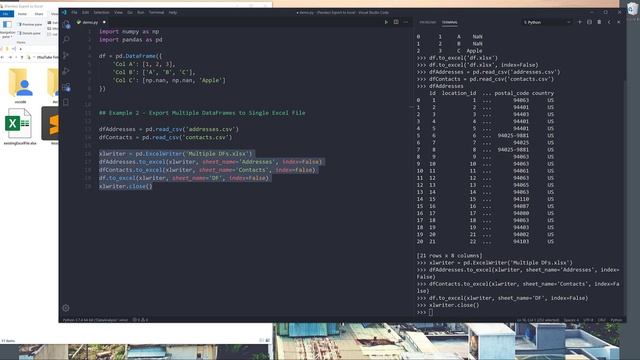Image resolution: width=640 pixels, height=360 pixels.
Task: Click the Sublime Text file icon in File Explorer
Action: pos(51,124)
